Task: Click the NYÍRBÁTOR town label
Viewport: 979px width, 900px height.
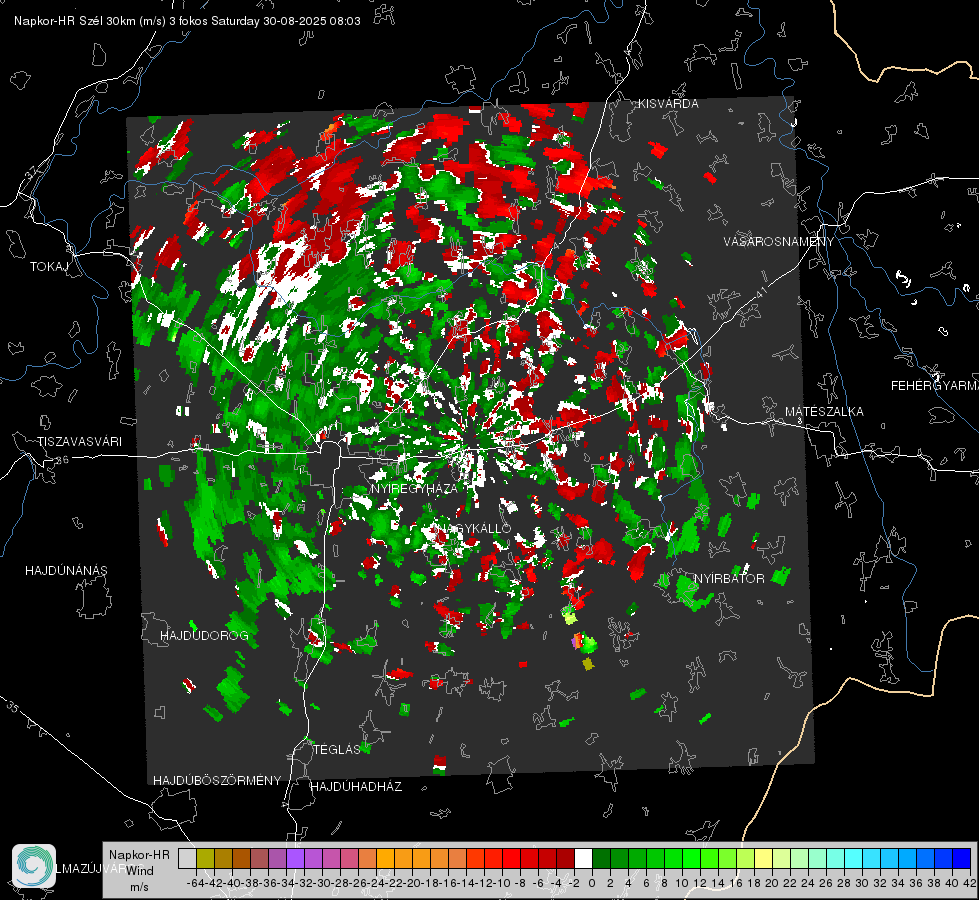Action: point(729,578)
